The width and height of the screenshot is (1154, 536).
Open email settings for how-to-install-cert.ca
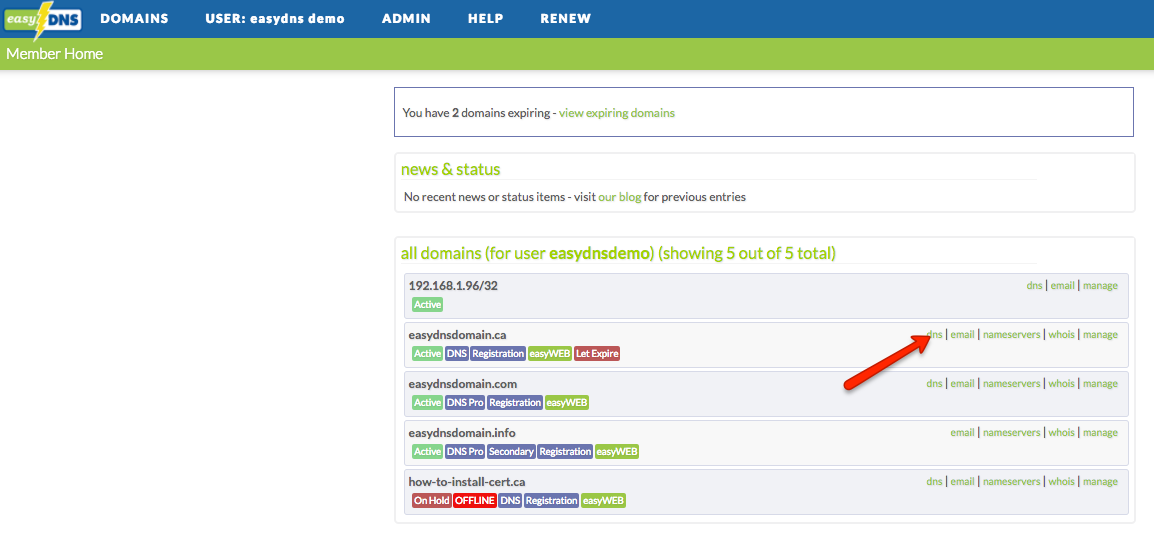coord(963,482)
